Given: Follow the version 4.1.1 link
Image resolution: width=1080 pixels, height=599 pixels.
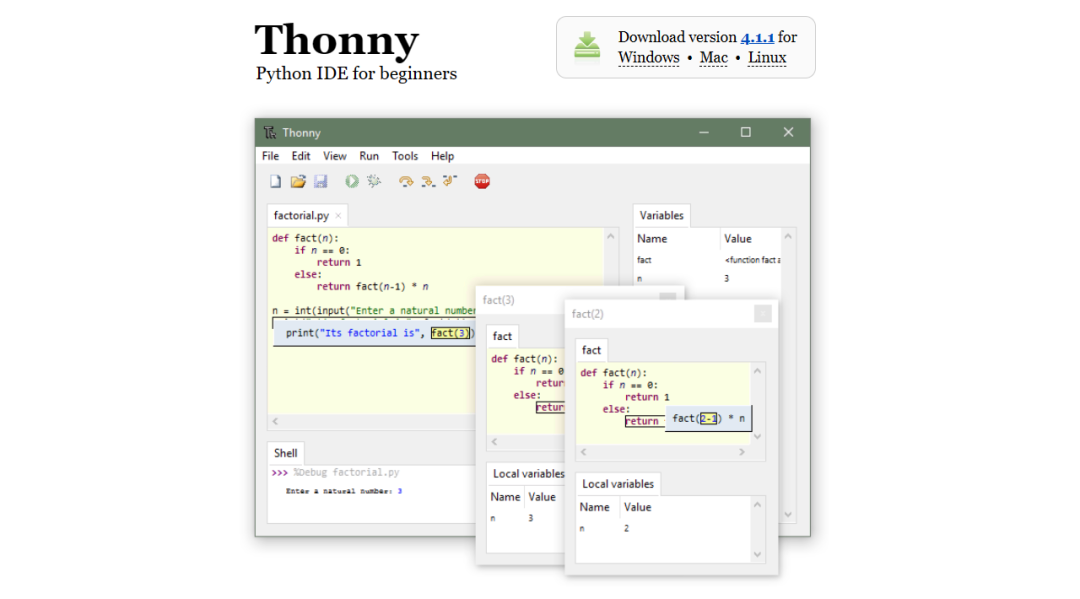Looking at the screenshot, I should point(757,37).
